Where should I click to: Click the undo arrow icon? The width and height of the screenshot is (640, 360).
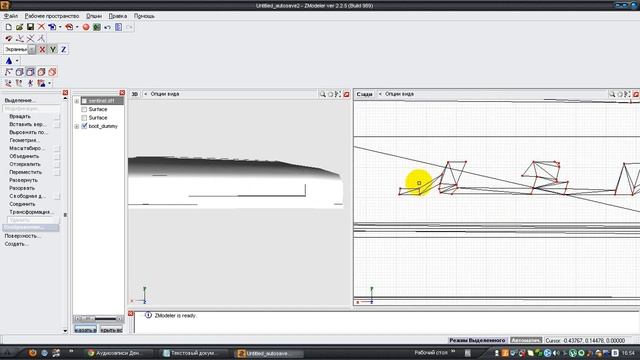pyautogui.click(x=107, y=27)
